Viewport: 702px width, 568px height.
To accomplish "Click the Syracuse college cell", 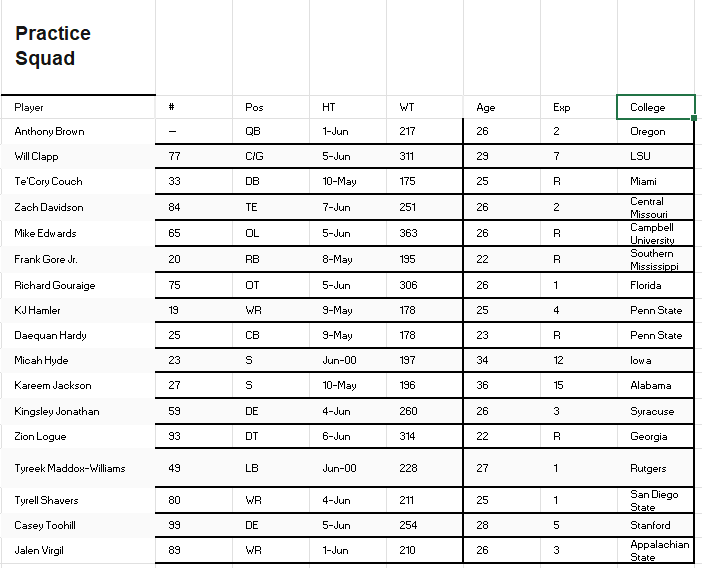I will pos(655,411).
